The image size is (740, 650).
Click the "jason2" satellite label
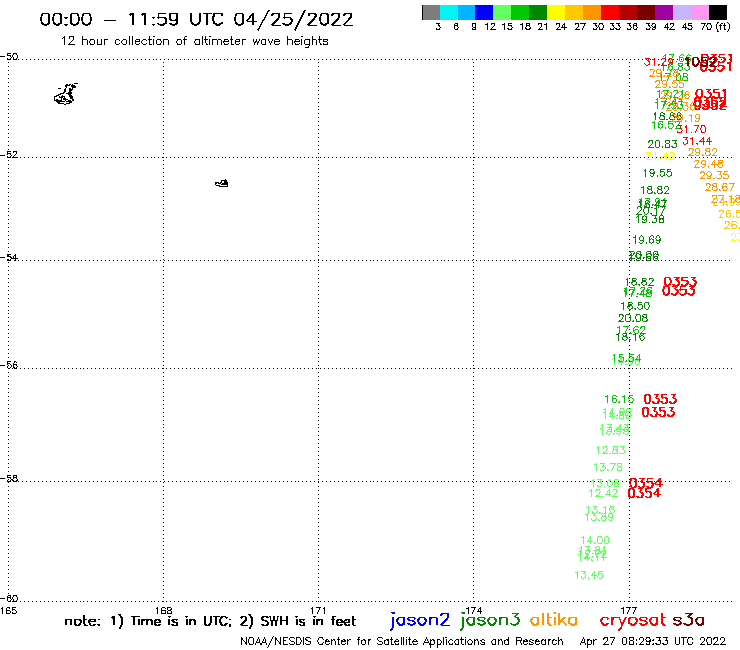point(420,620)
